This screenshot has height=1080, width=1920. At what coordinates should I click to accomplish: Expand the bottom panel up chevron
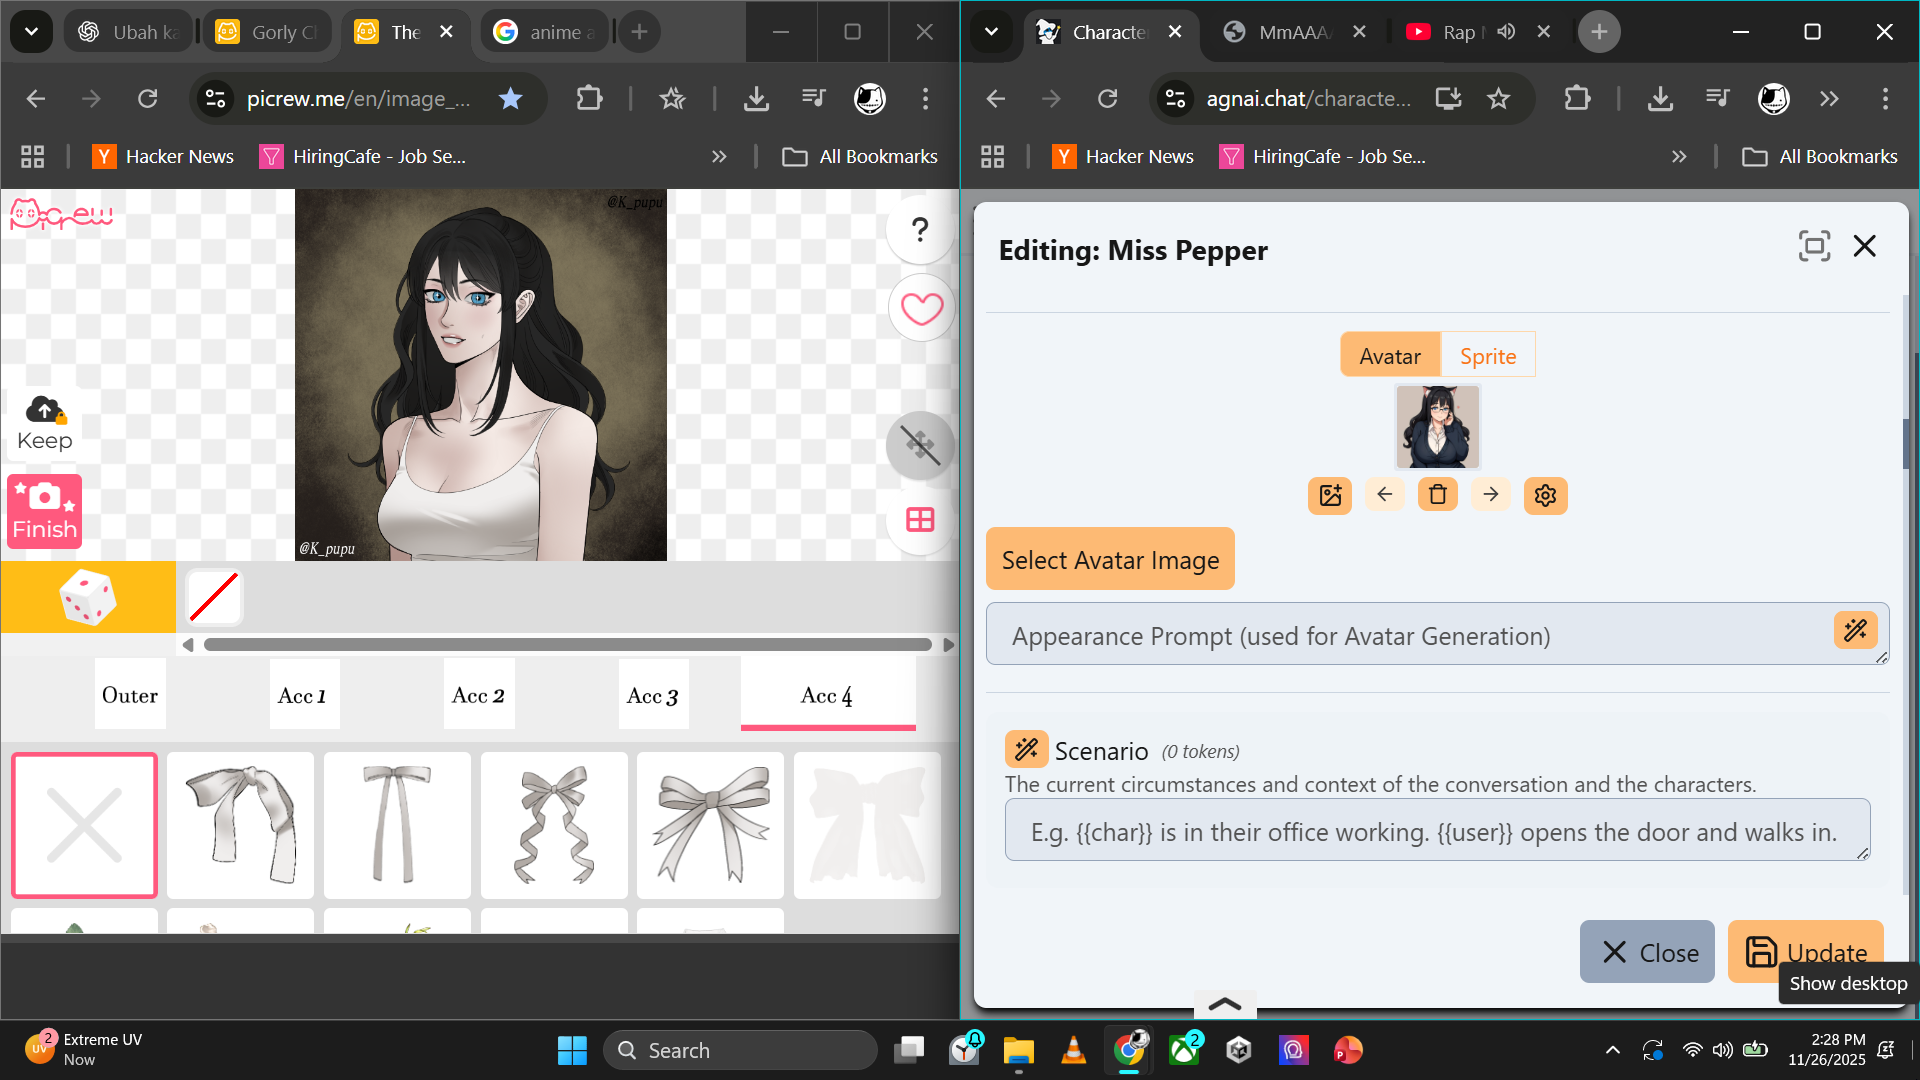pyautogui.click(x=1224, y=1004)
